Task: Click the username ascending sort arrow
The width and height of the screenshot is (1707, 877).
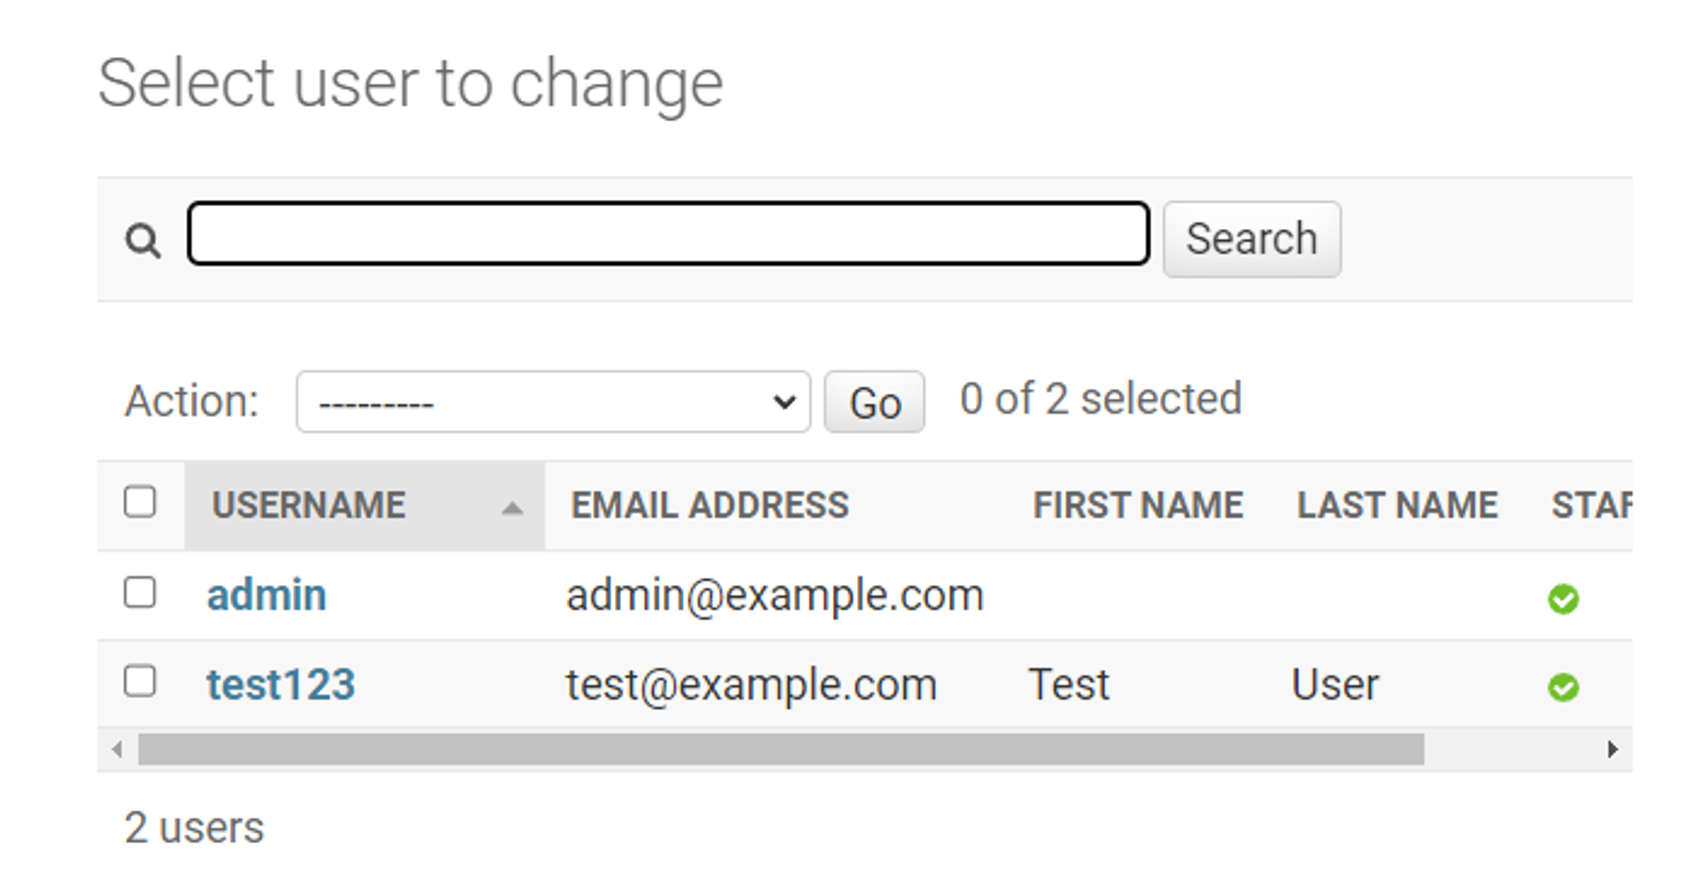Action: pos(512,508)
